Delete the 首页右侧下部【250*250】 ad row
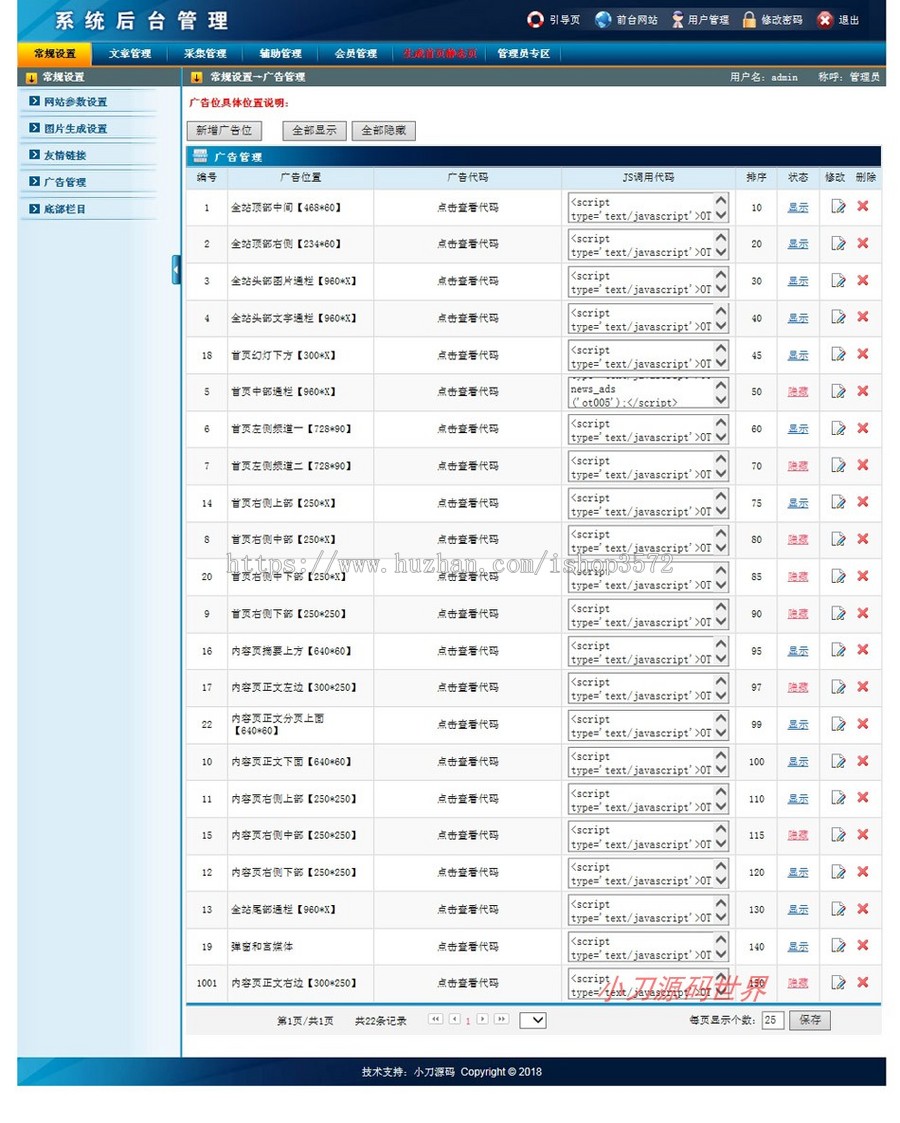 click(863, 613)
